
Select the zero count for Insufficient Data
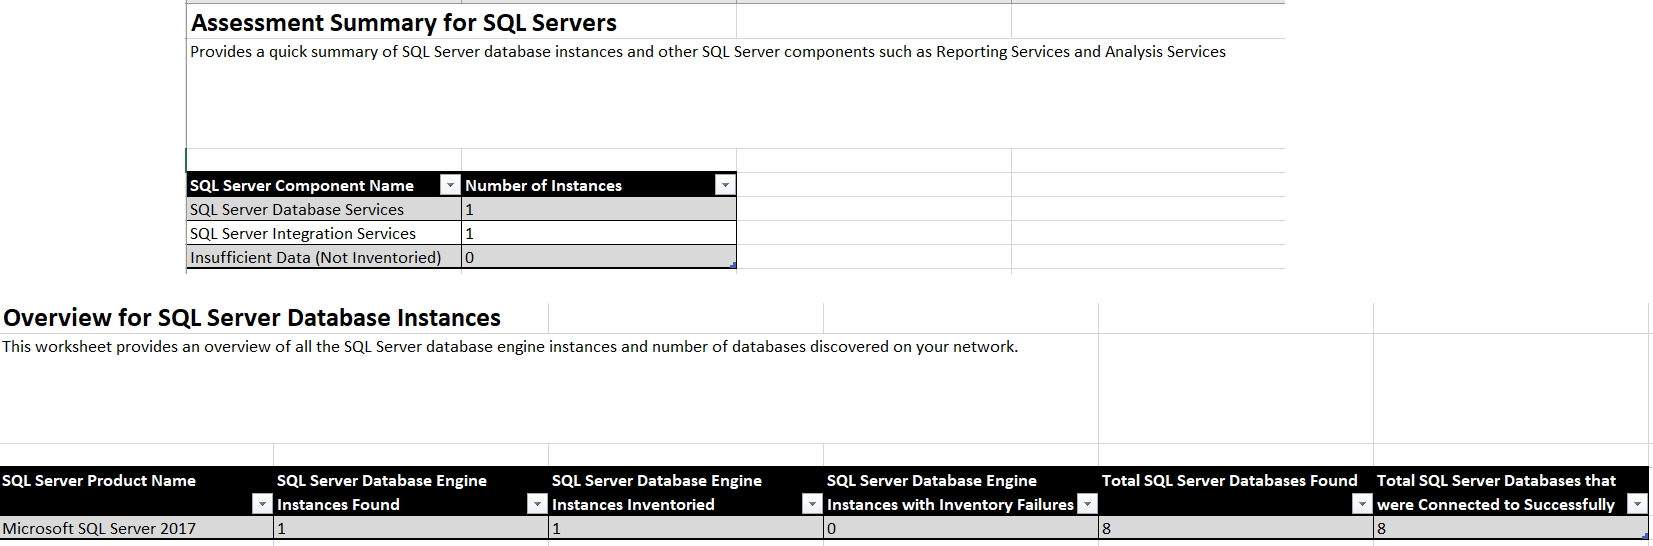tap(598, 257)
